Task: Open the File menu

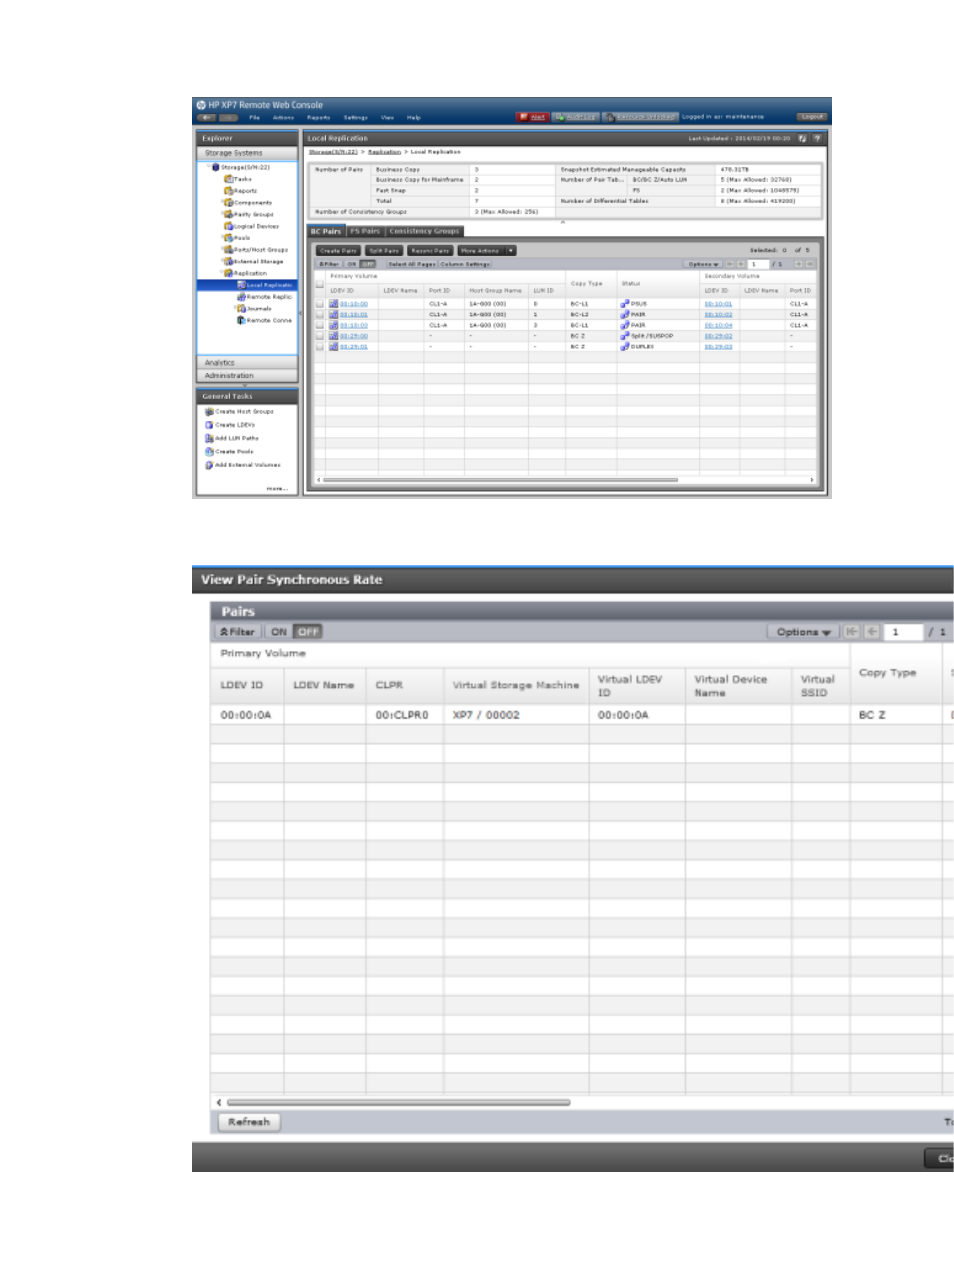Action: tap(255, 117)
